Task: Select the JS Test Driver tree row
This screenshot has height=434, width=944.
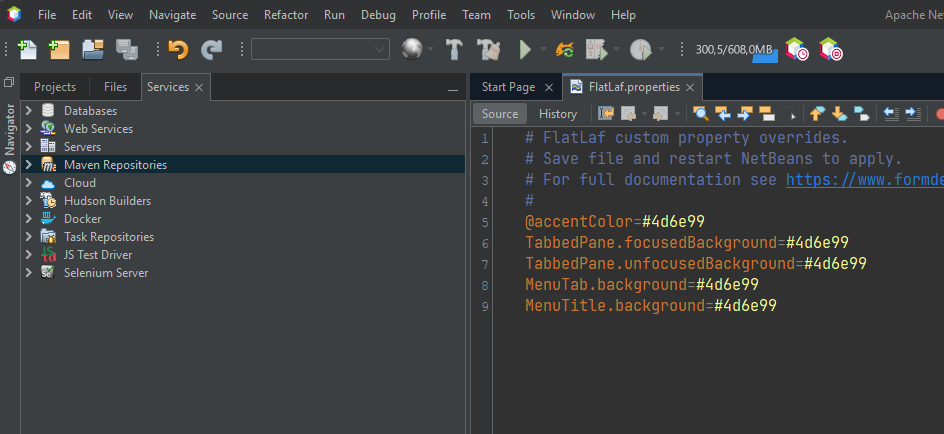Action: tap(243, 255)
